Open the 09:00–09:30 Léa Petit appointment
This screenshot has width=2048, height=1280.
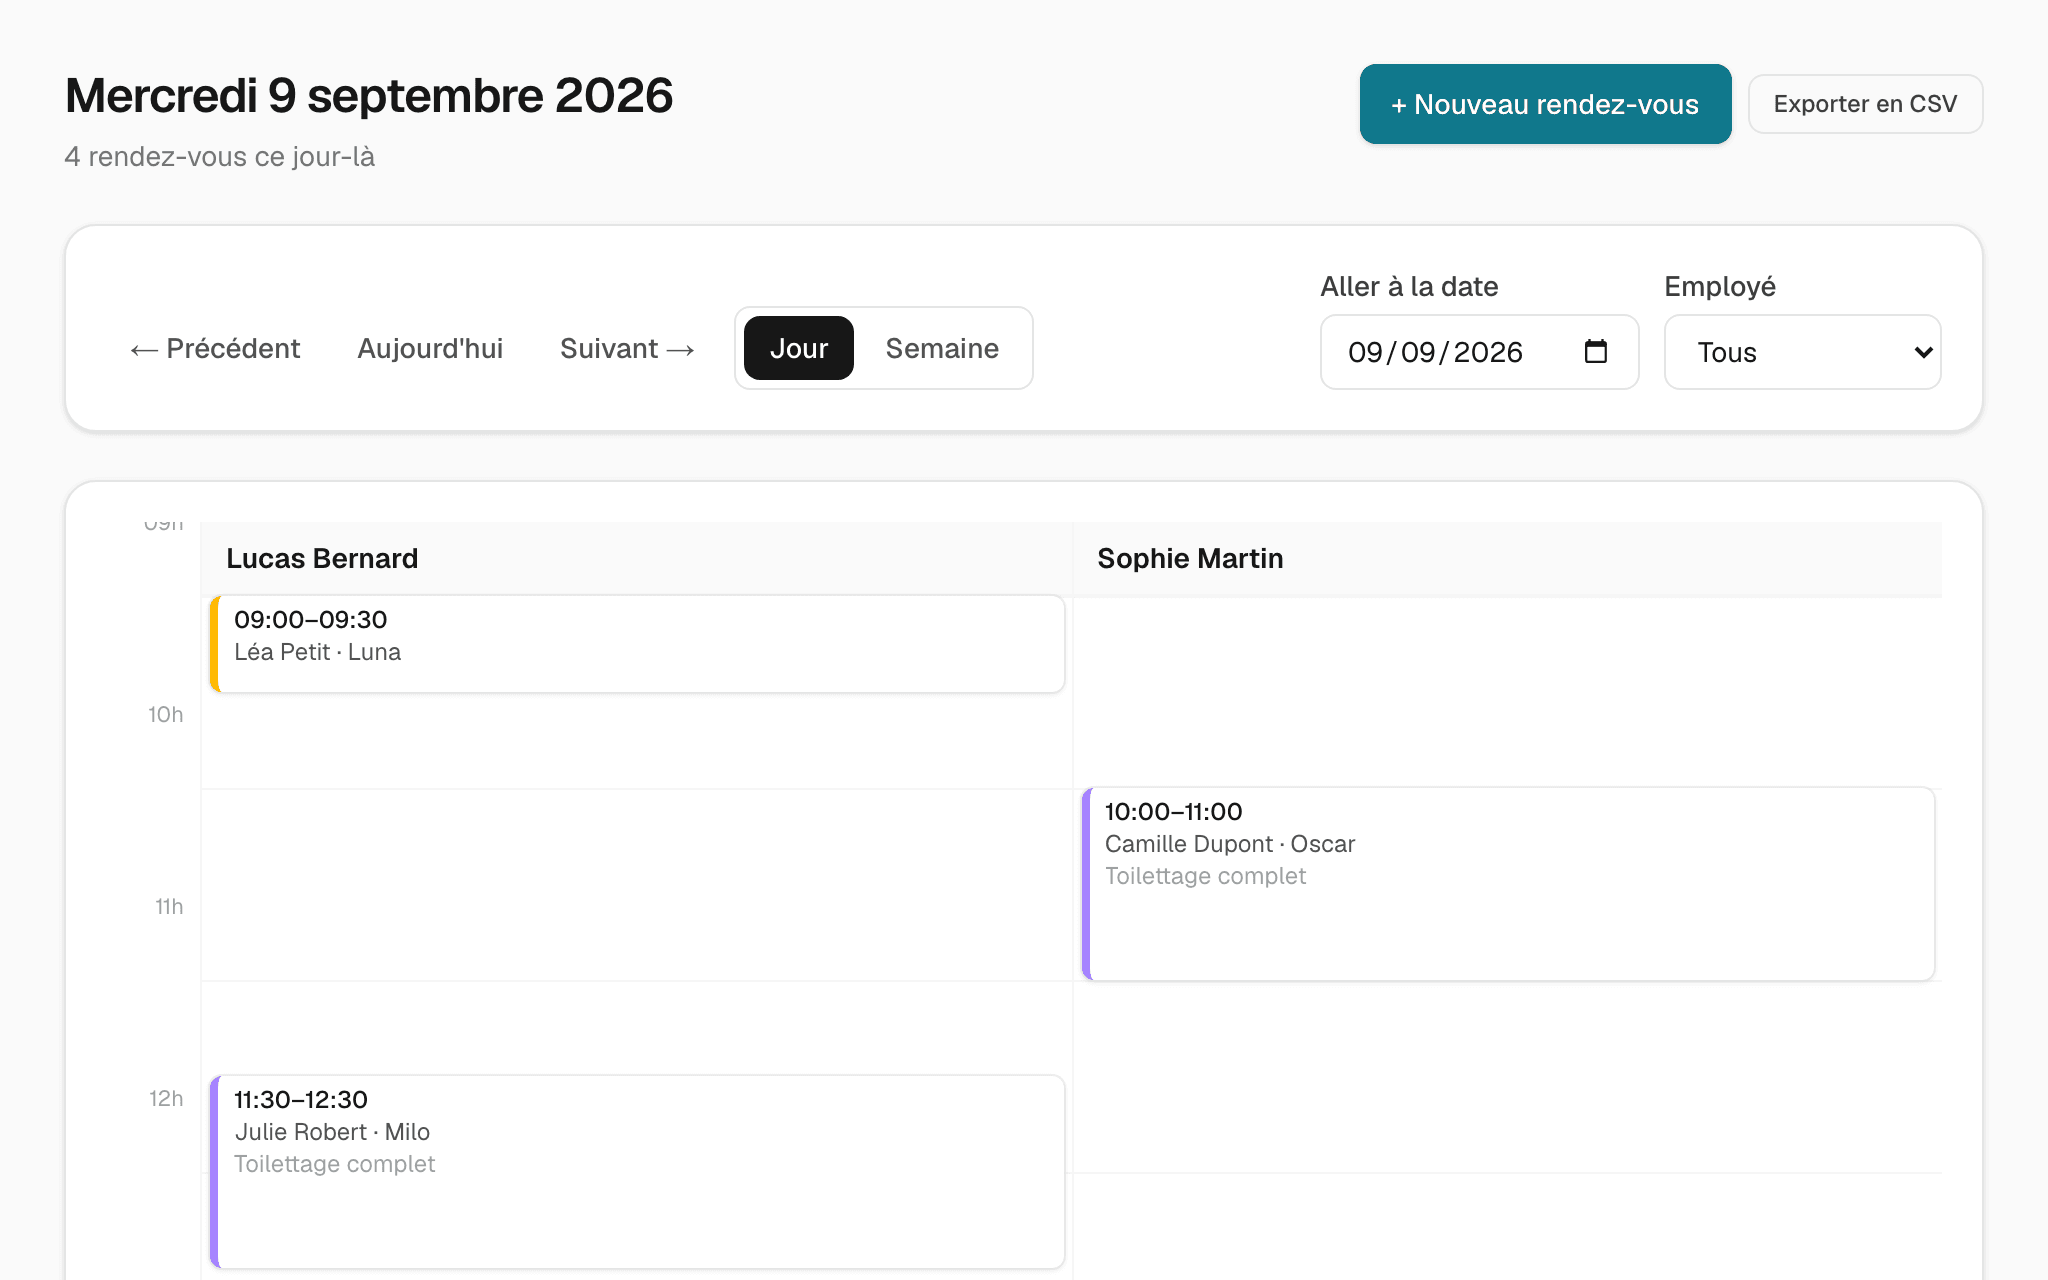(x=637, y=644)
